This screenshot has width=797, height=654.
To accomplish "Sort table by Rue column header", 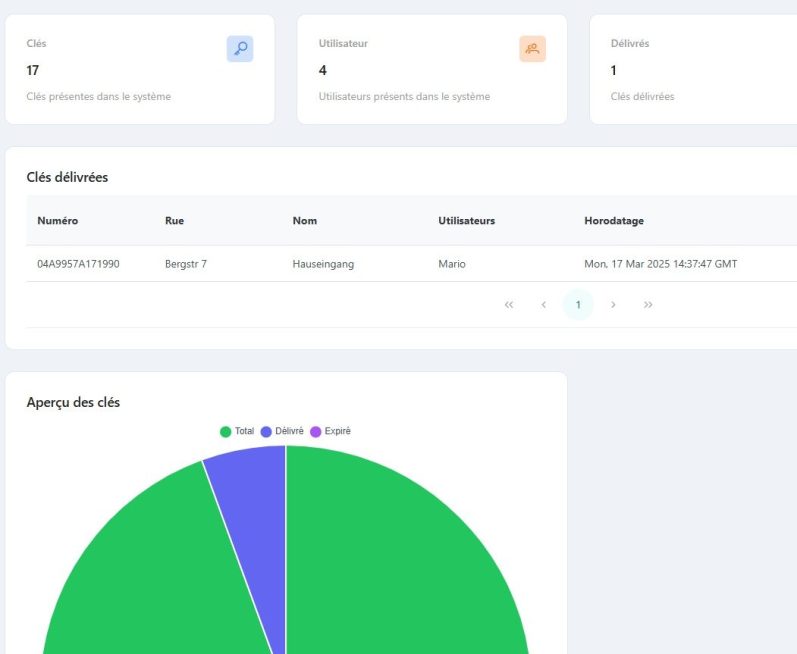I will pos(174,220).
